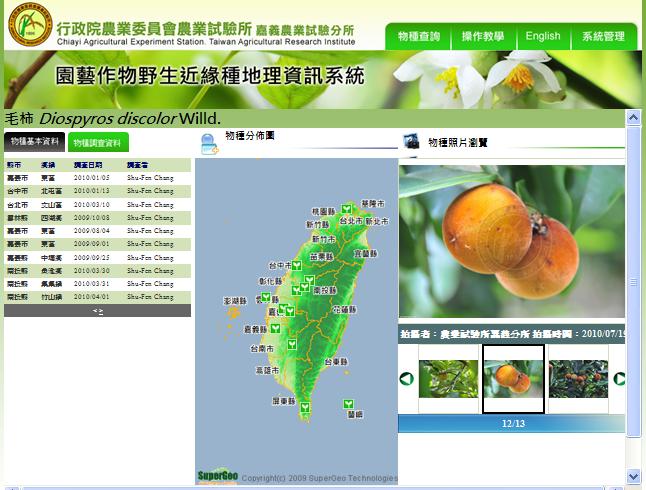Switch to the 物種調查資料 tab

[97, 143]
